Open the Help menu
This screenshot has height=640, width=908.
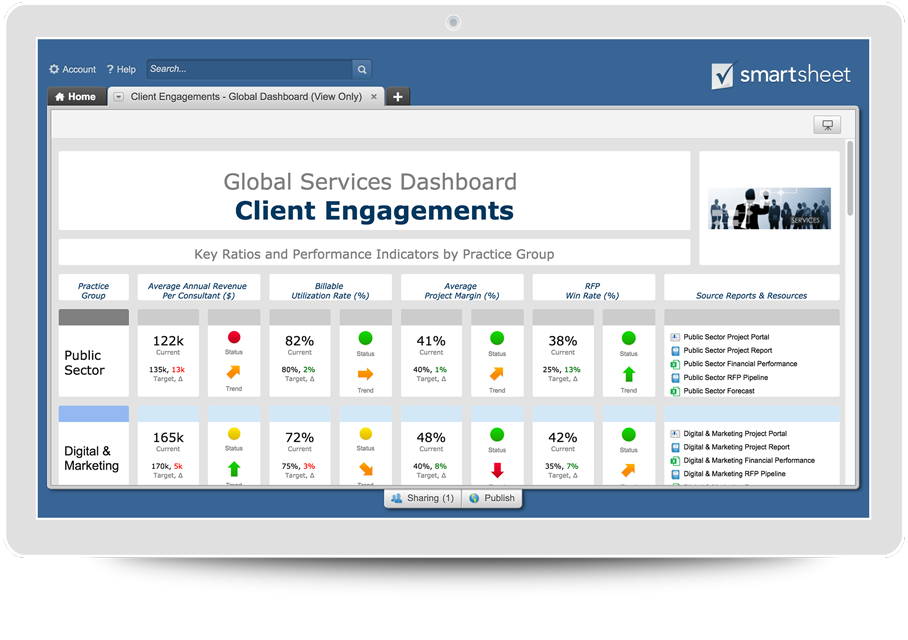coord(120,69)
